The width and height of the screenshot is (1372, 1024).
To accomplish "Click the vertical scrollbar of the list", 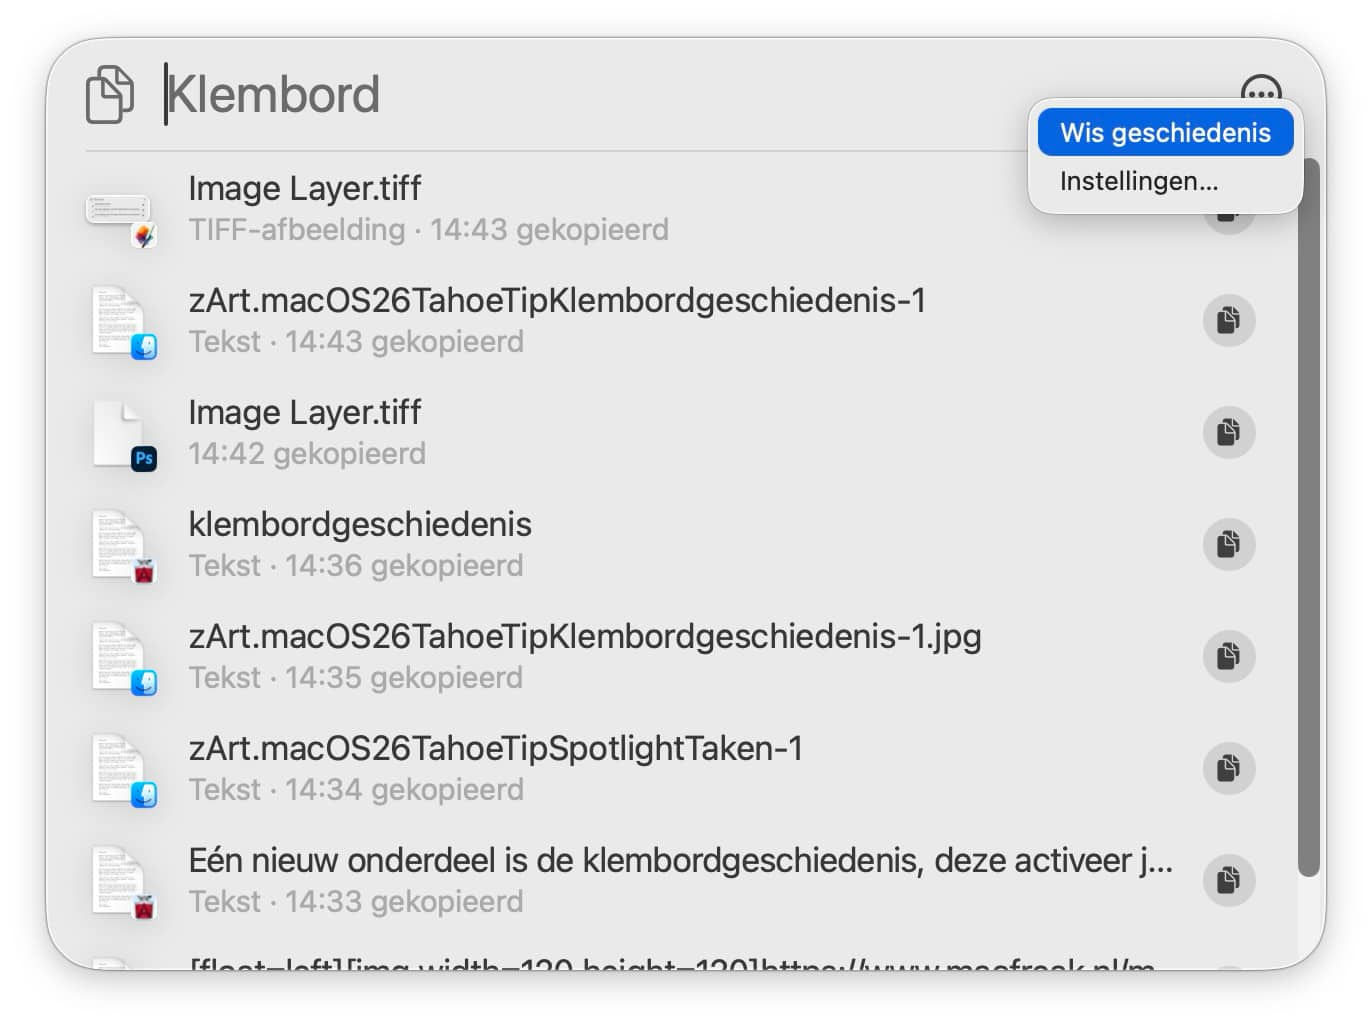I will [x=1308, y=520].
